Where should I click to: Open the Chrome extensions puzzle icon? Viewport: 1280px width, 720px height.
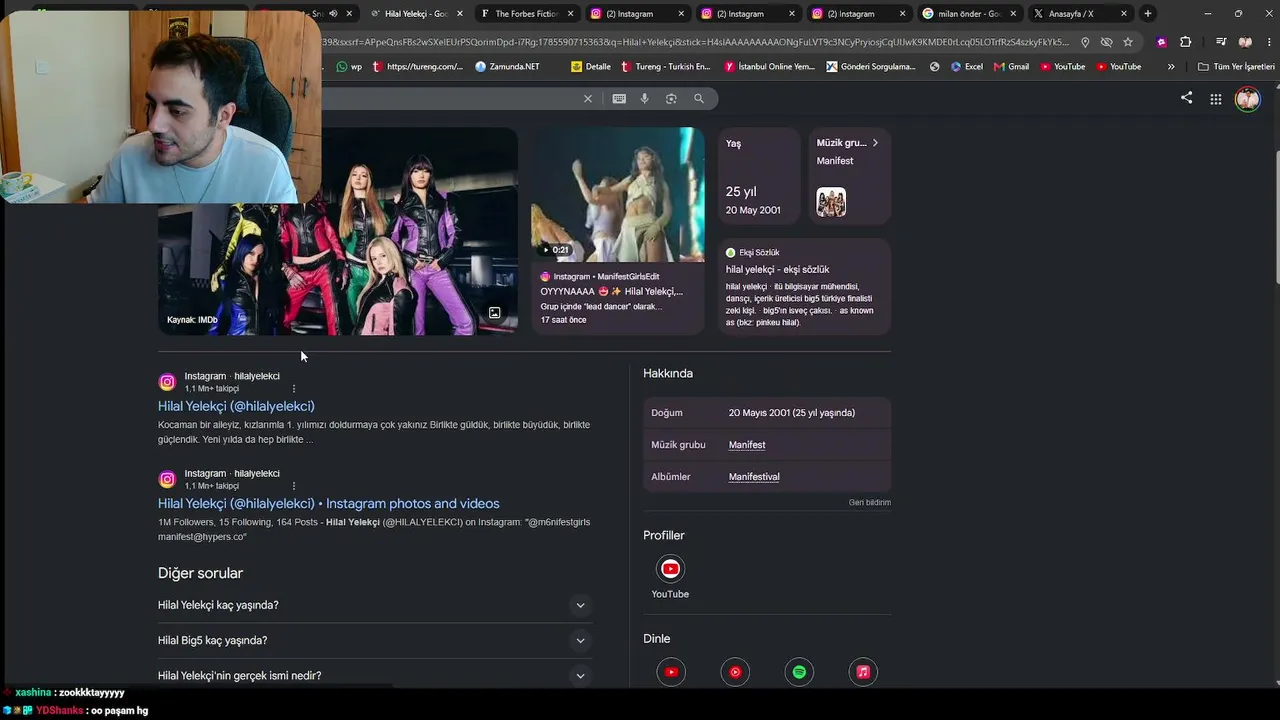(1185, 42)
